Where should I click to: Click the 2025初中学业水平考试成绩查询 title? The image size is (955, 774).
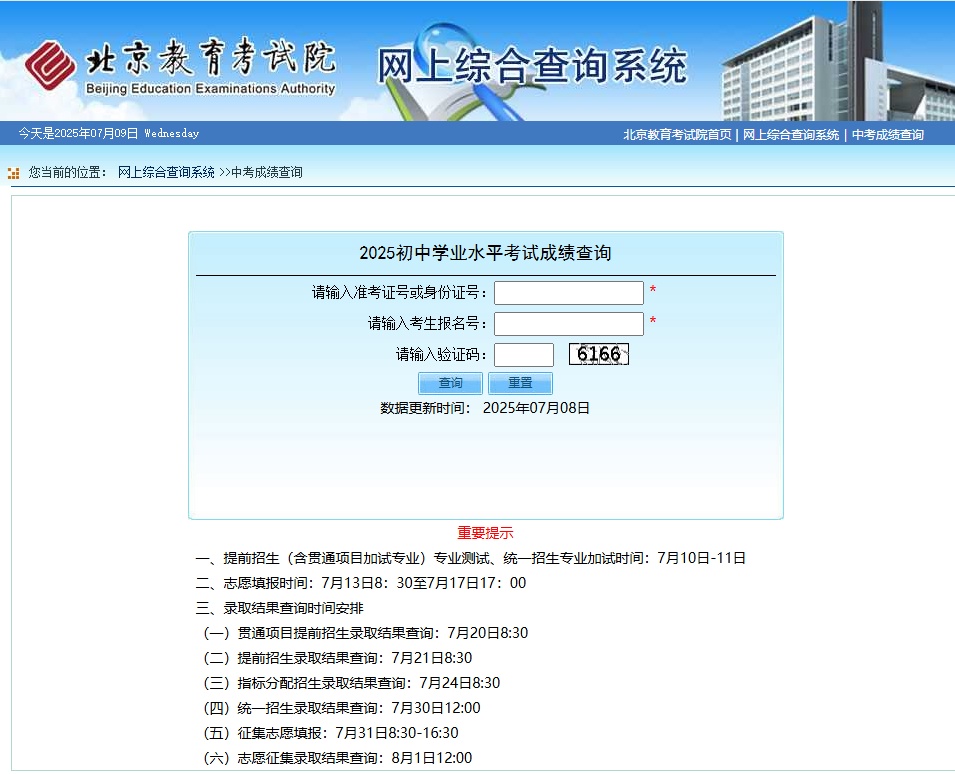485,251
